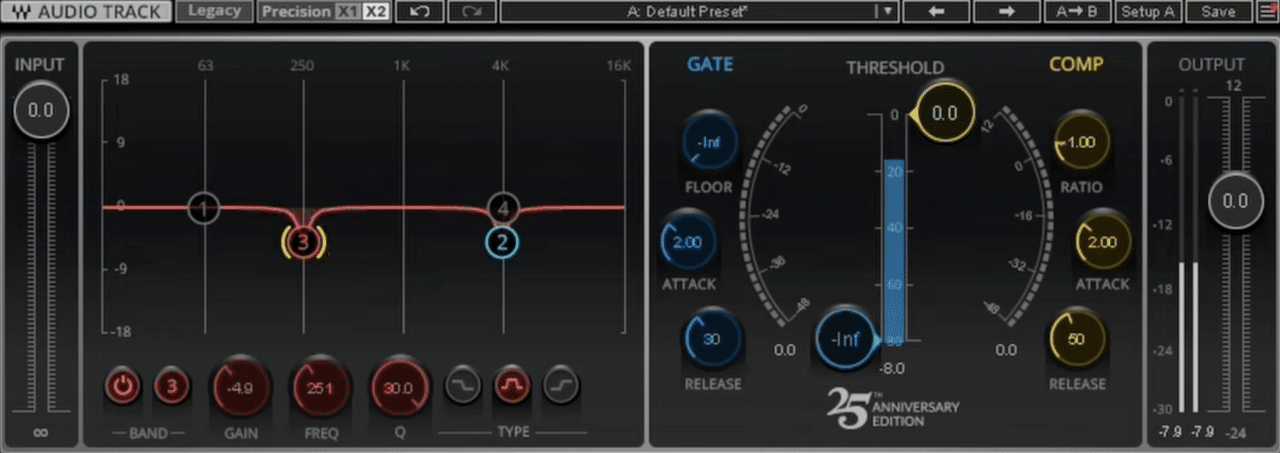
Task: Click the comp gain reduction 0.0 readout
Action: click(x=1006, y=350)
